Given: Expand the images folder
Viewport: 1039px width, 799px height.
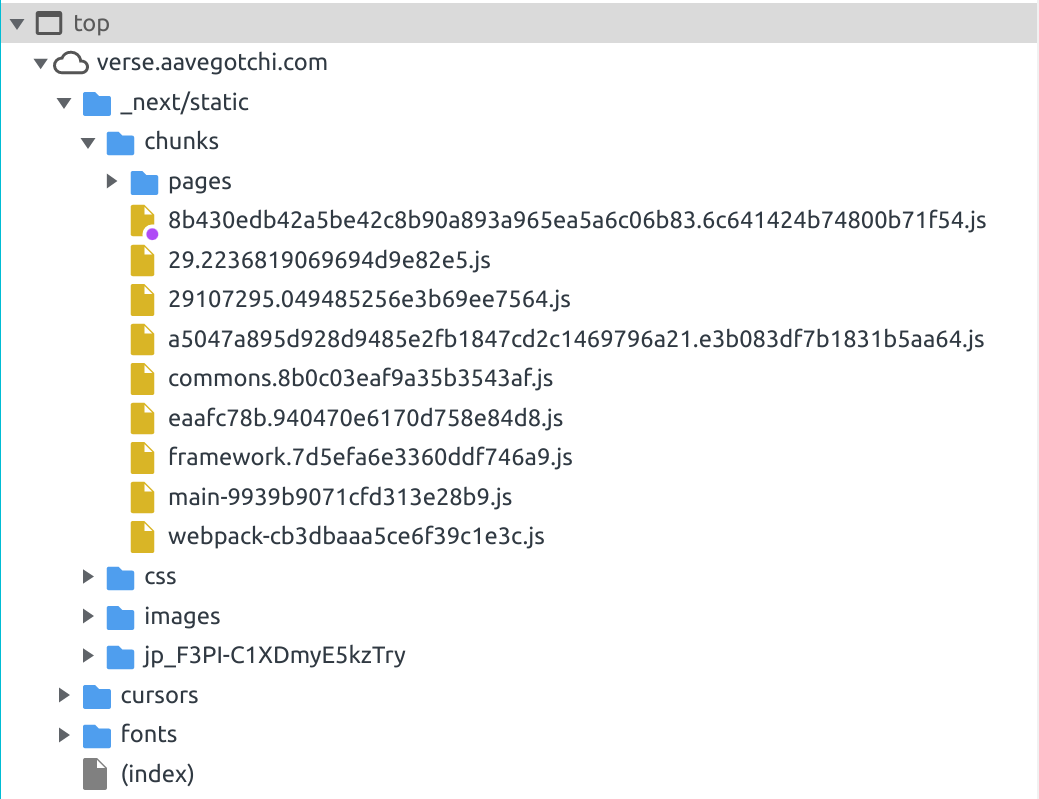Looking at the screenshot, I should click(88, 616).
